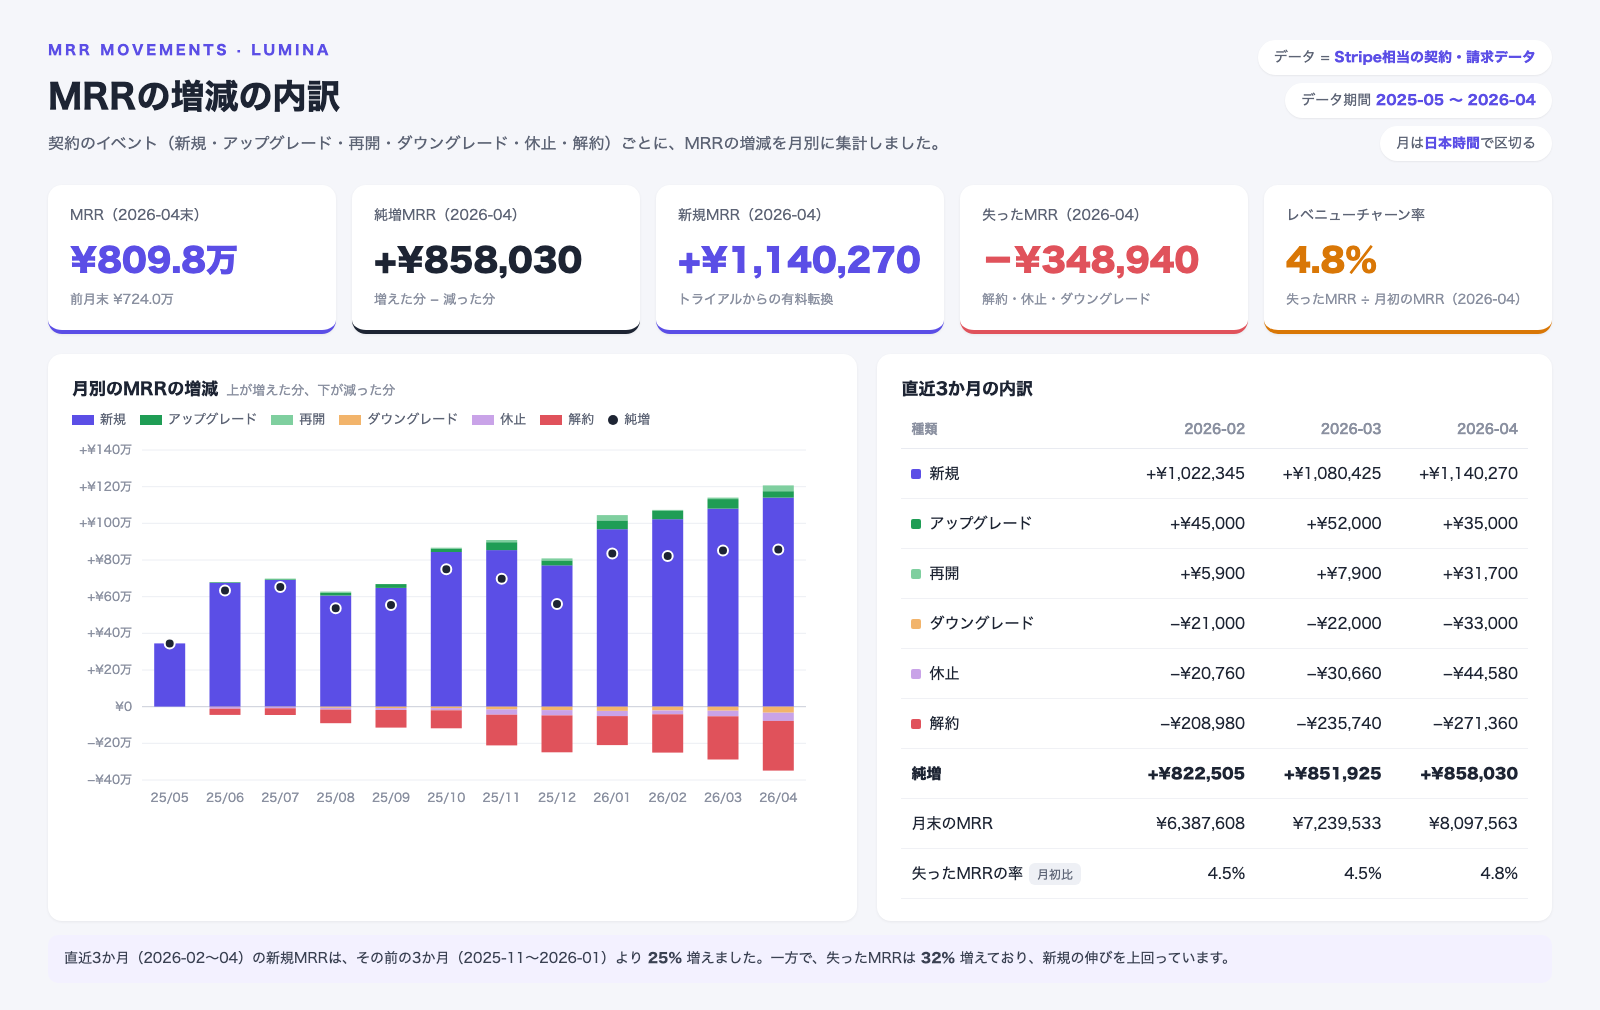Click the 2026-02 column header
This screenshot has height=1010, width=1600.
click(x=1214, y=429)
